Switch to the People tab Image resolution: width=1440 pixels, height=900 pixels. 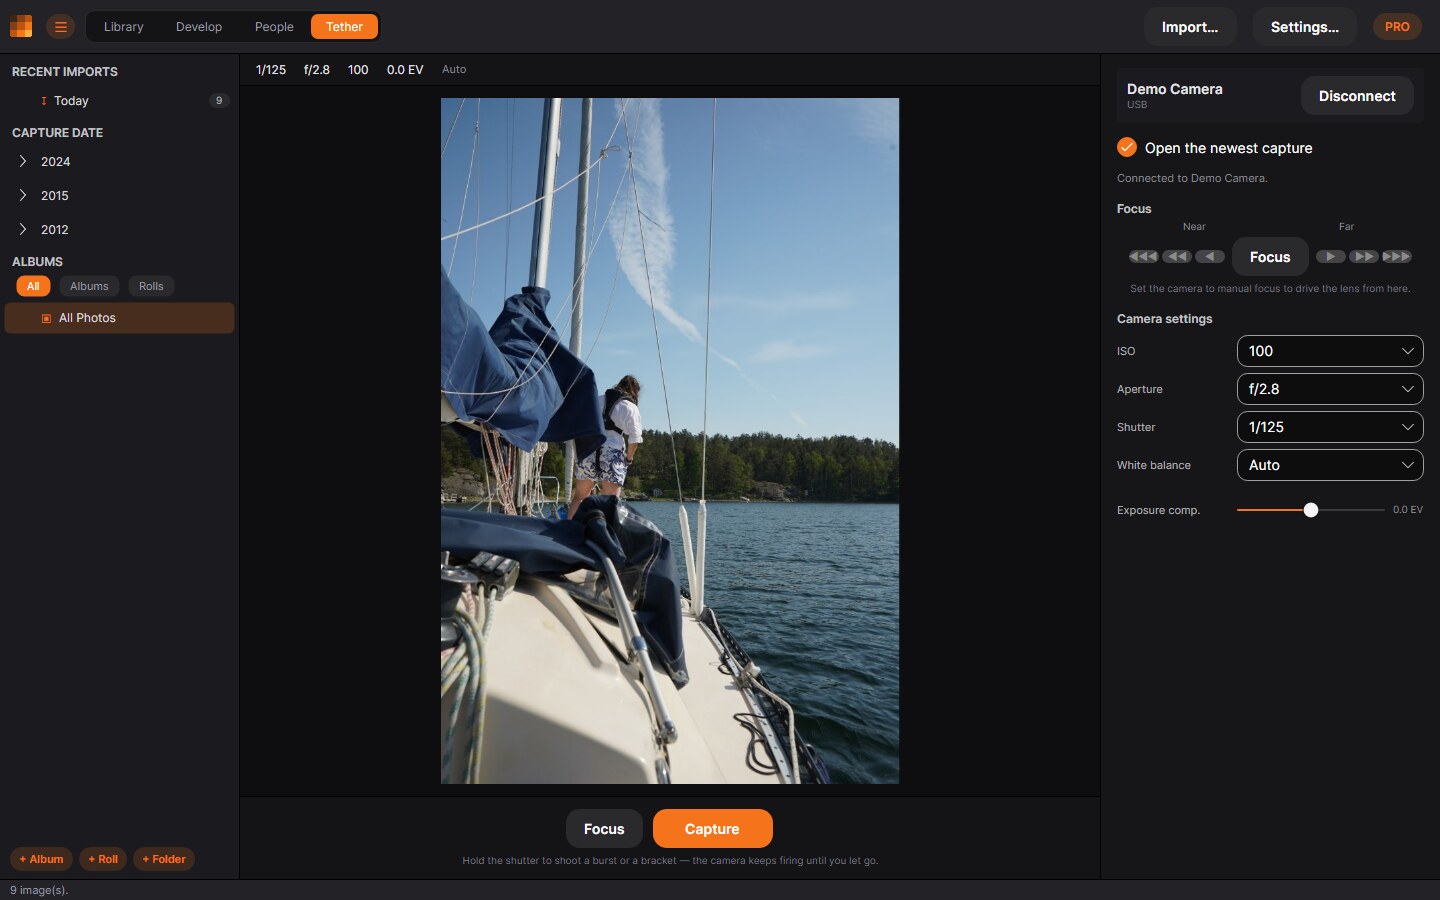coord(274,27)
